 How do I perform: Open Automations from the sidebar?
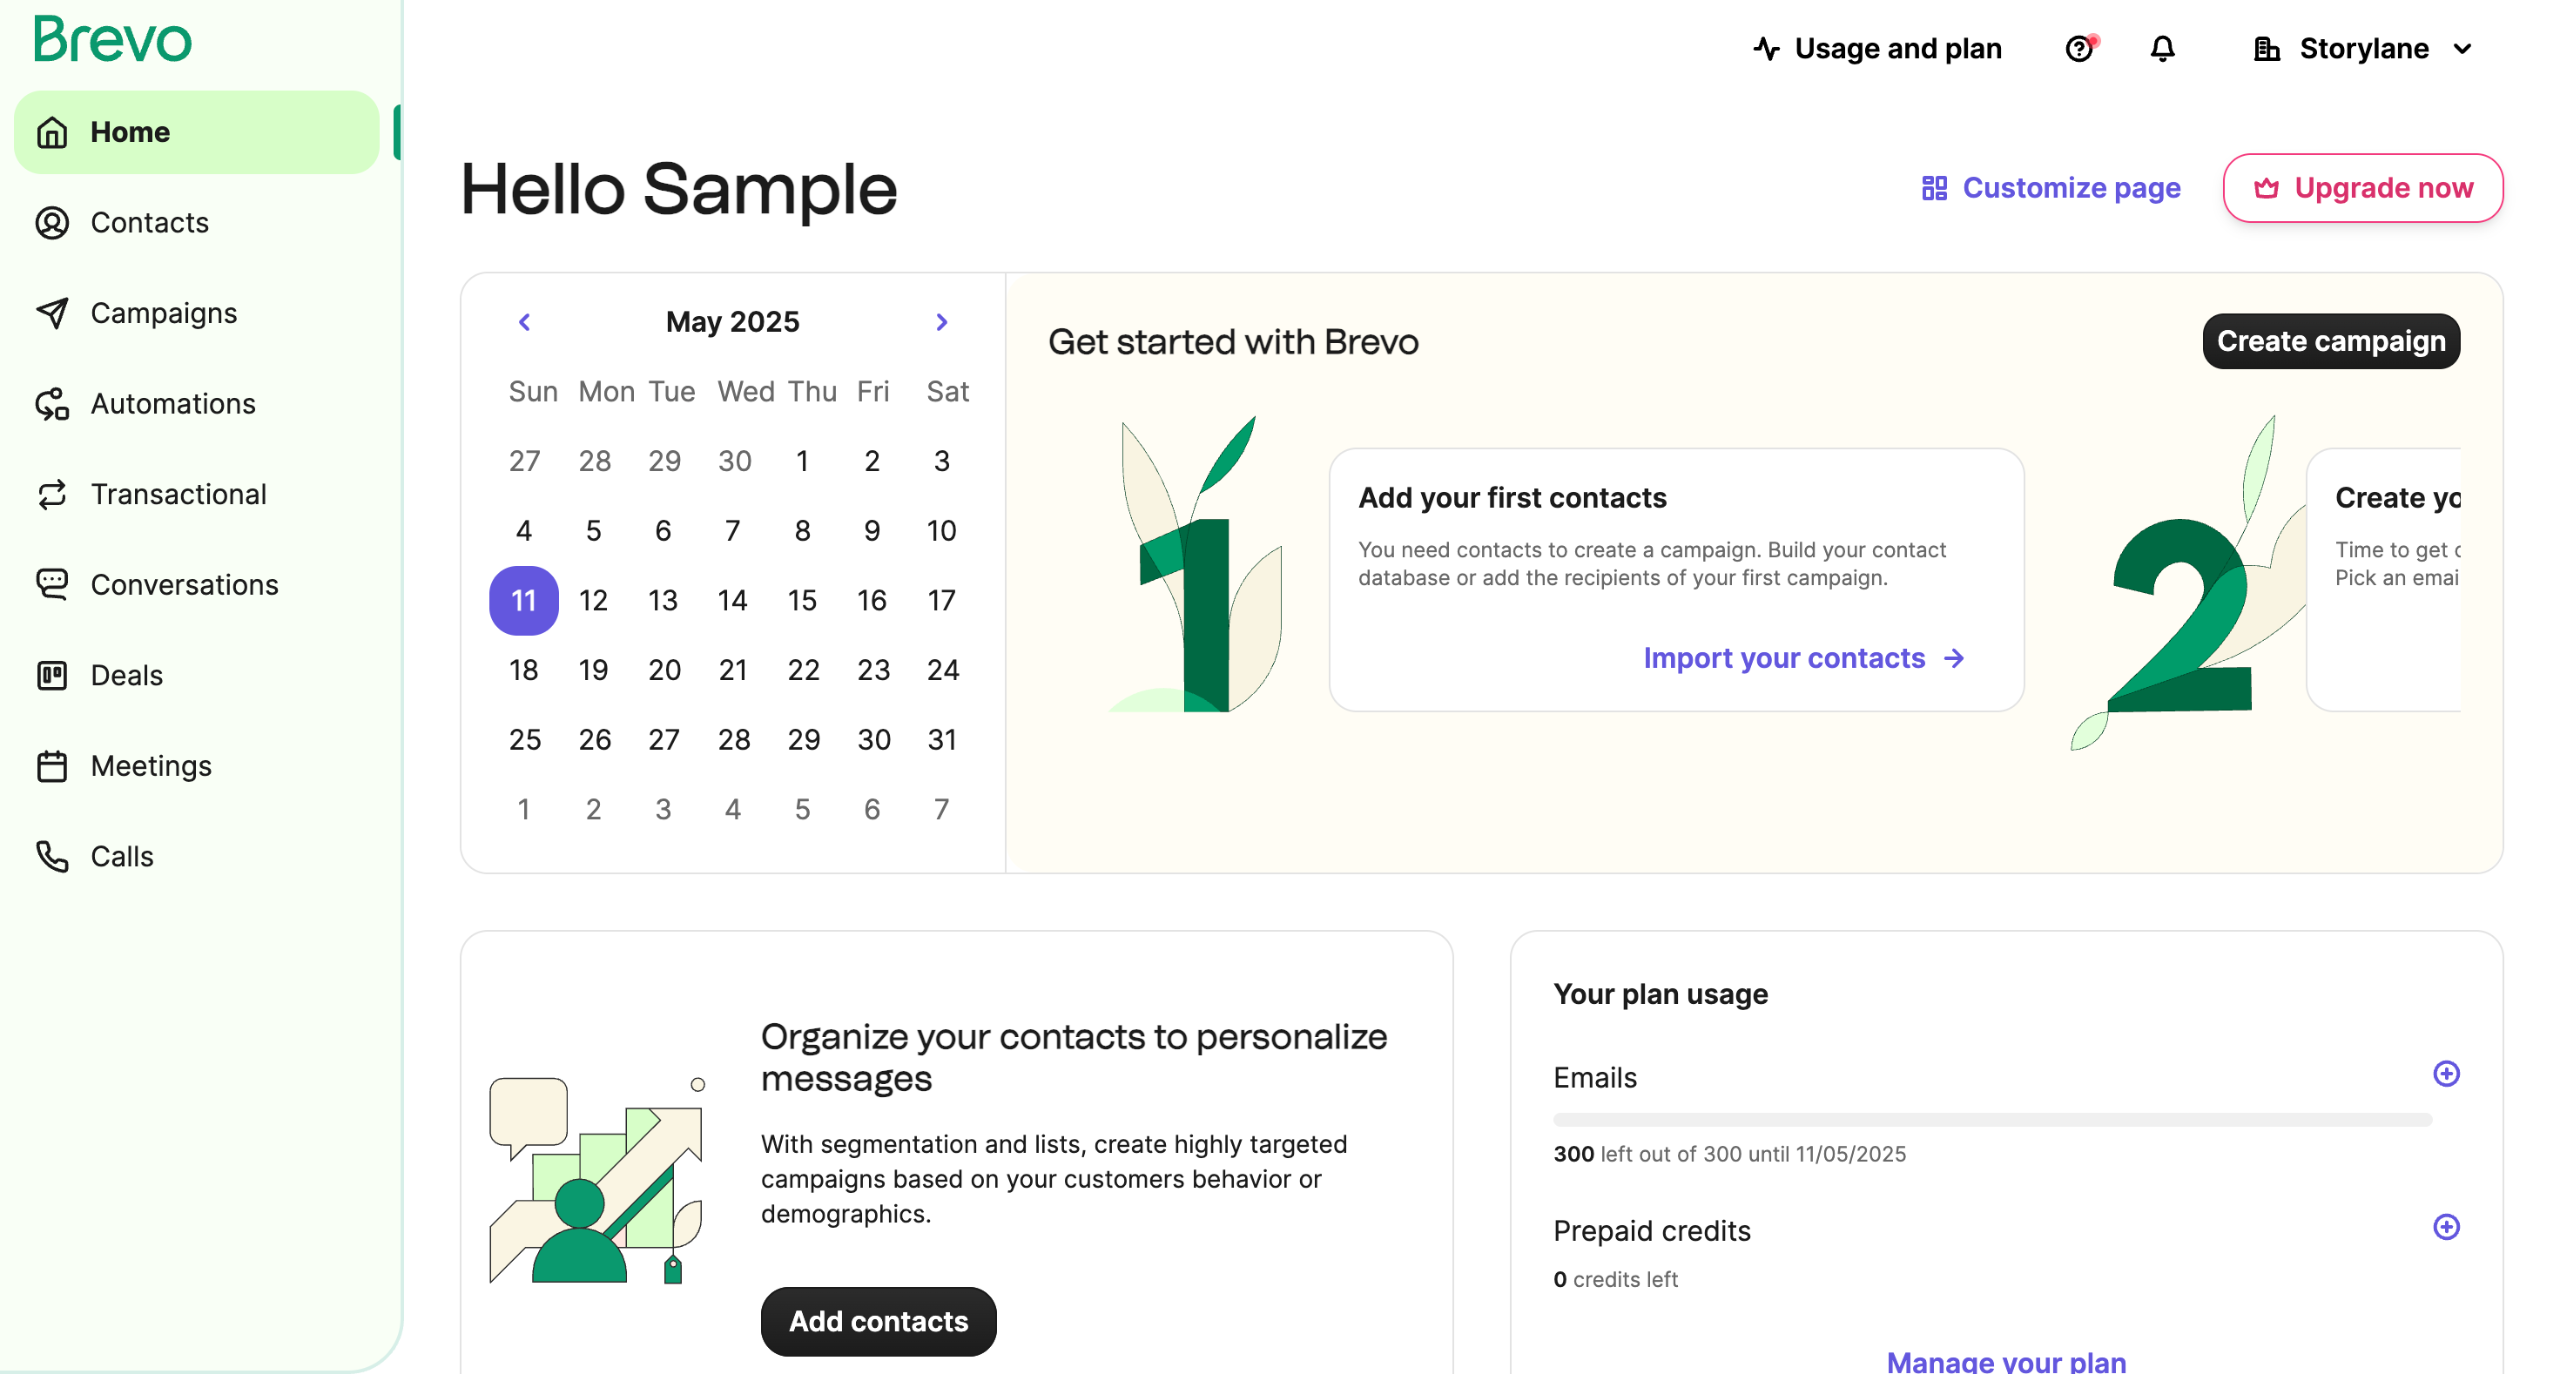[172, 404]
